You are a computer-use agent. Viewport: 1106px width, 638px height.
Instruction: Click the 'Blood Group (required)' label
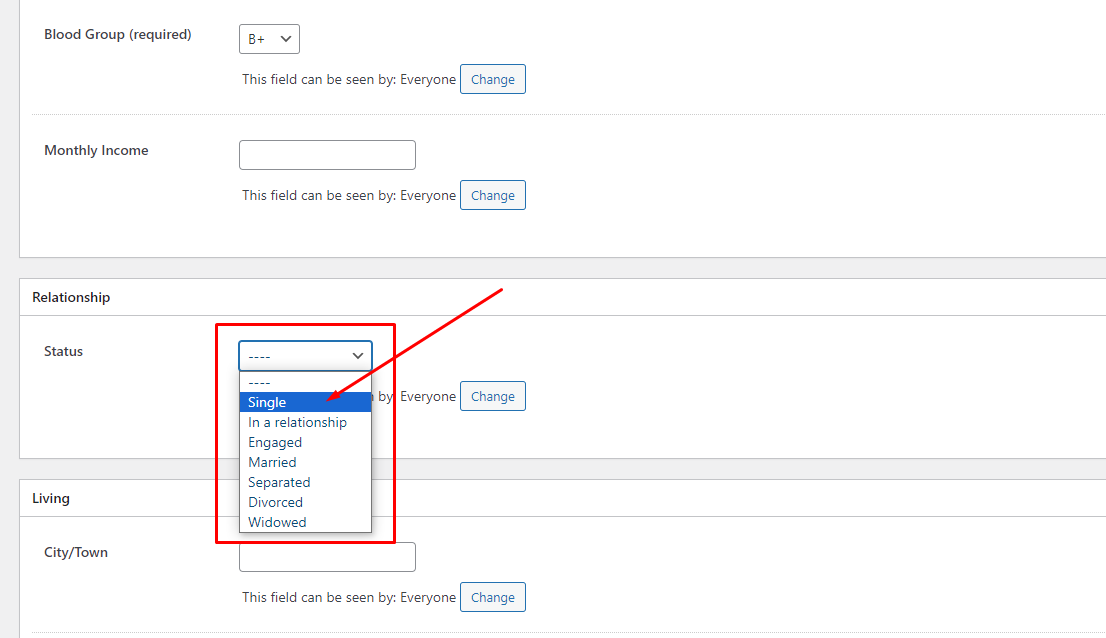(118, 35)
